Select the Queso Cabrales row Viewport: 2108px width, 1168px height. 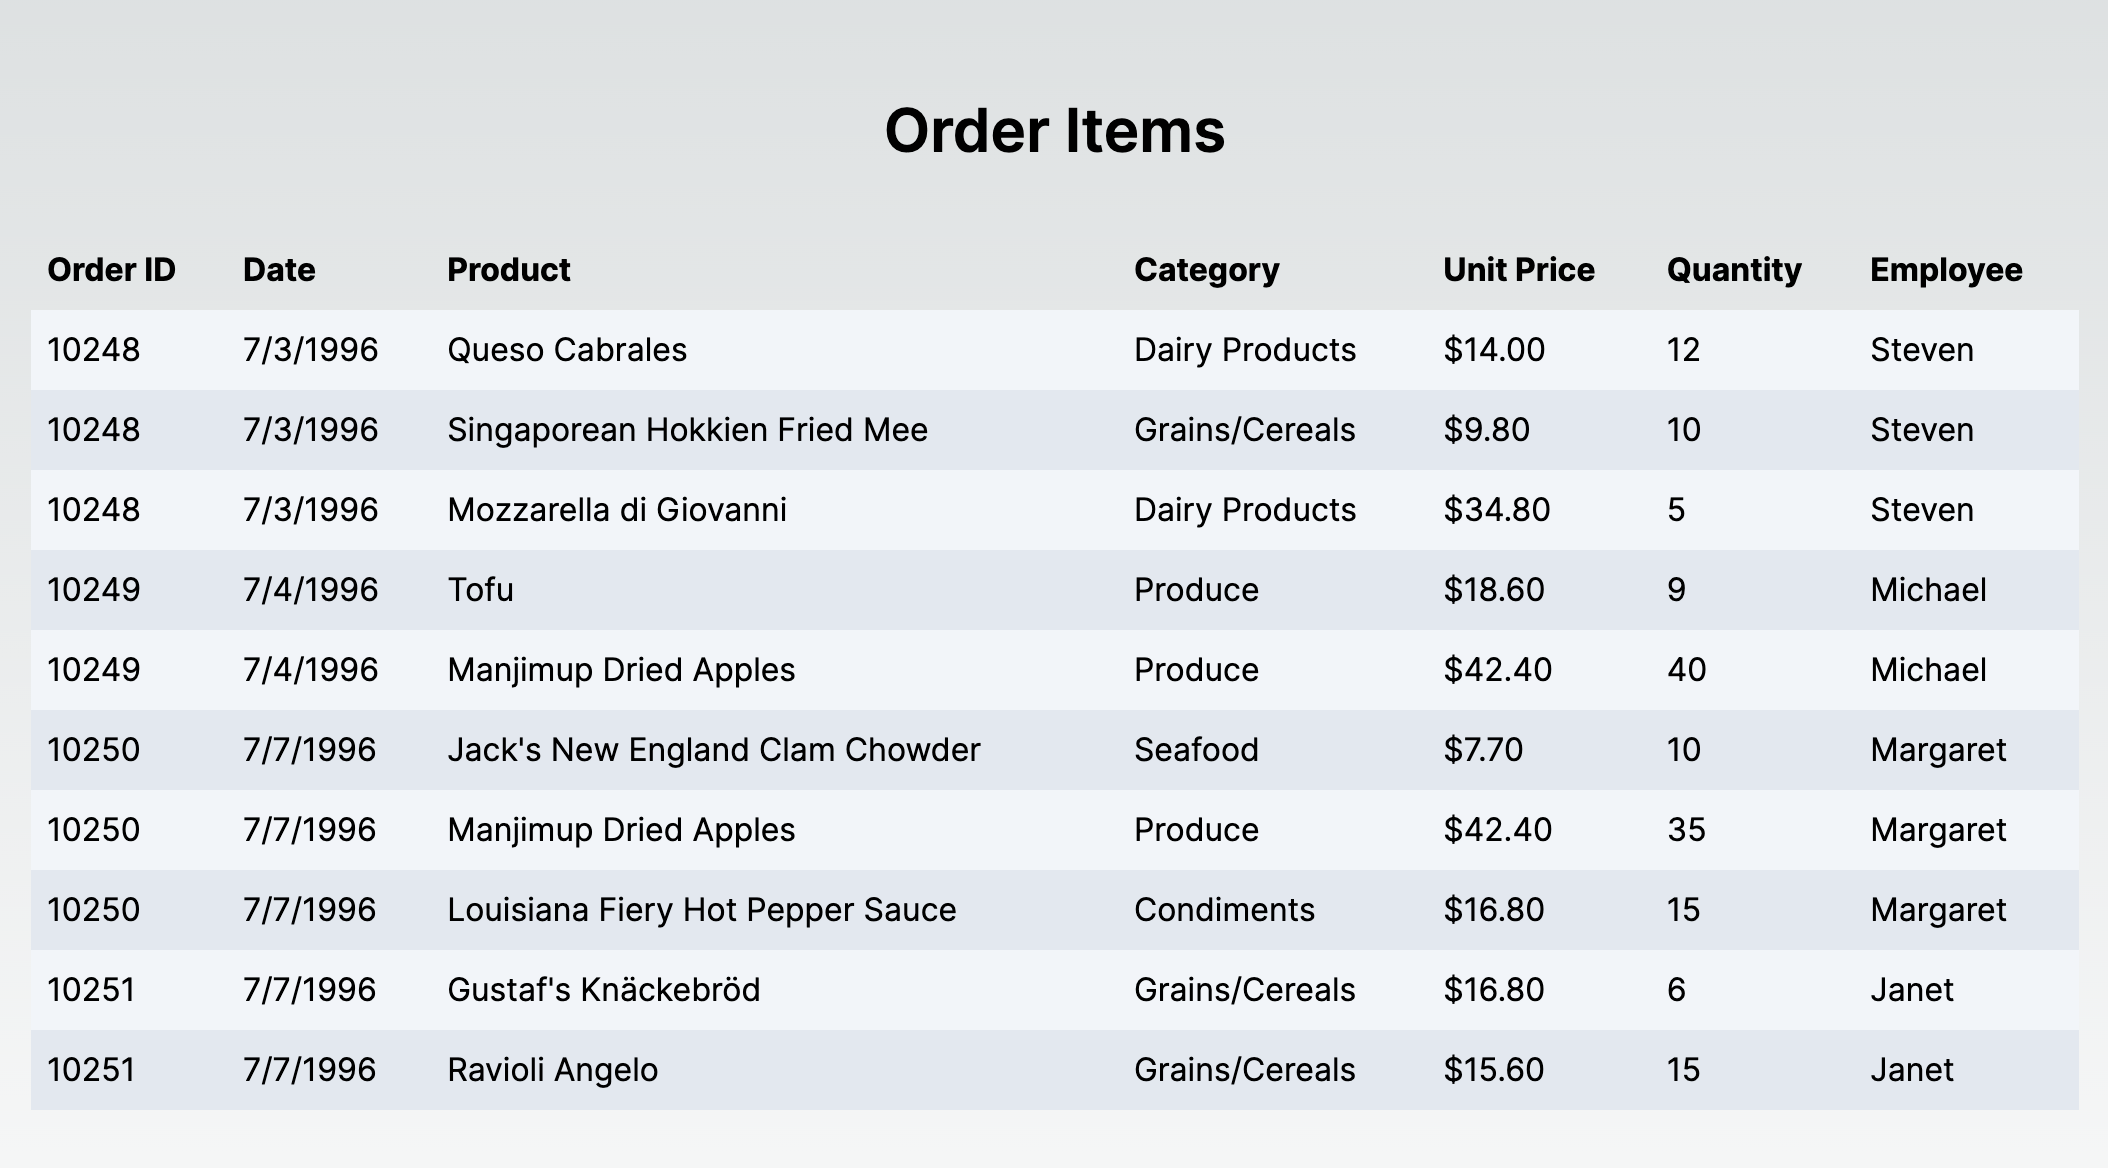[x=567, y=350]
